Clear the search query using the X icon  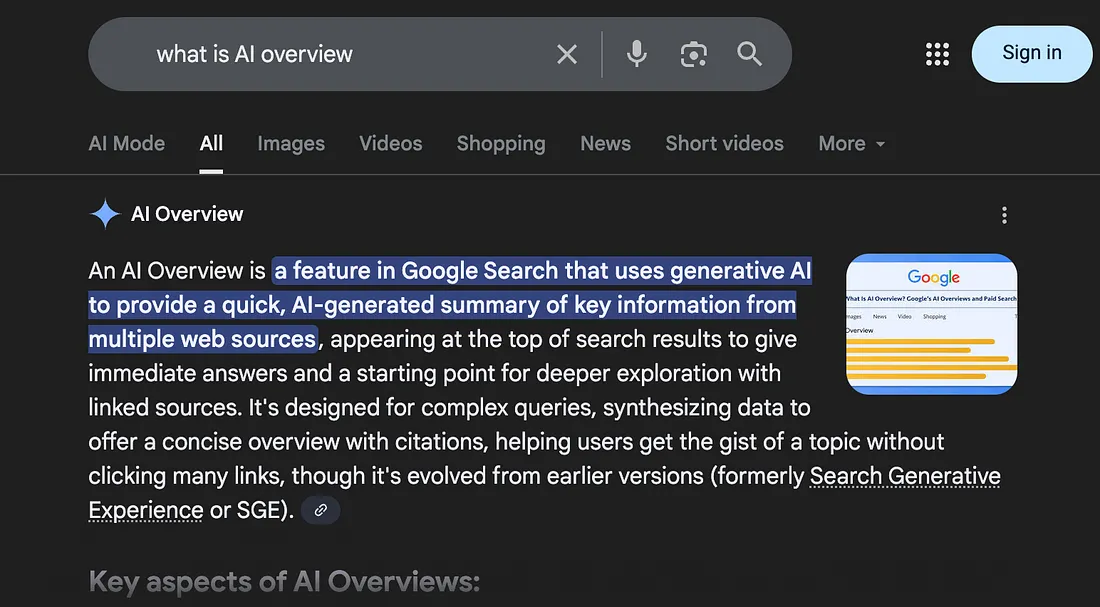[566, 54]
